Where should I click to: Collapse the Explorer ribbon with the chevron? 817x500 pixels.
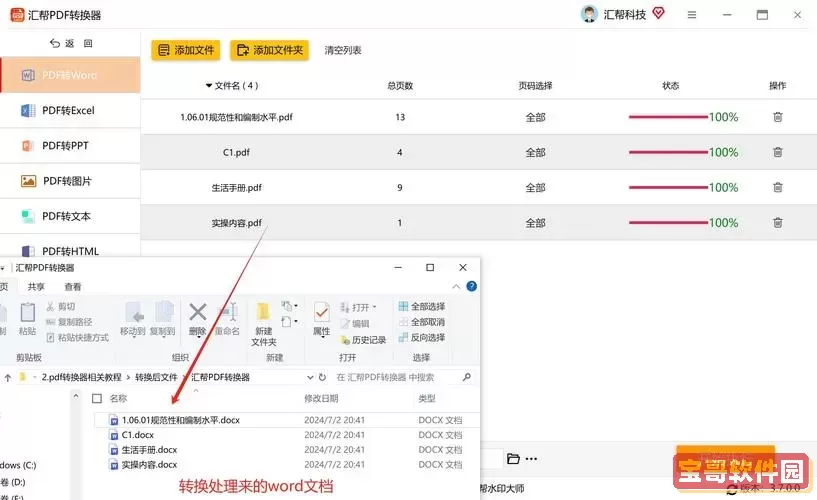[x=456, y=286]
